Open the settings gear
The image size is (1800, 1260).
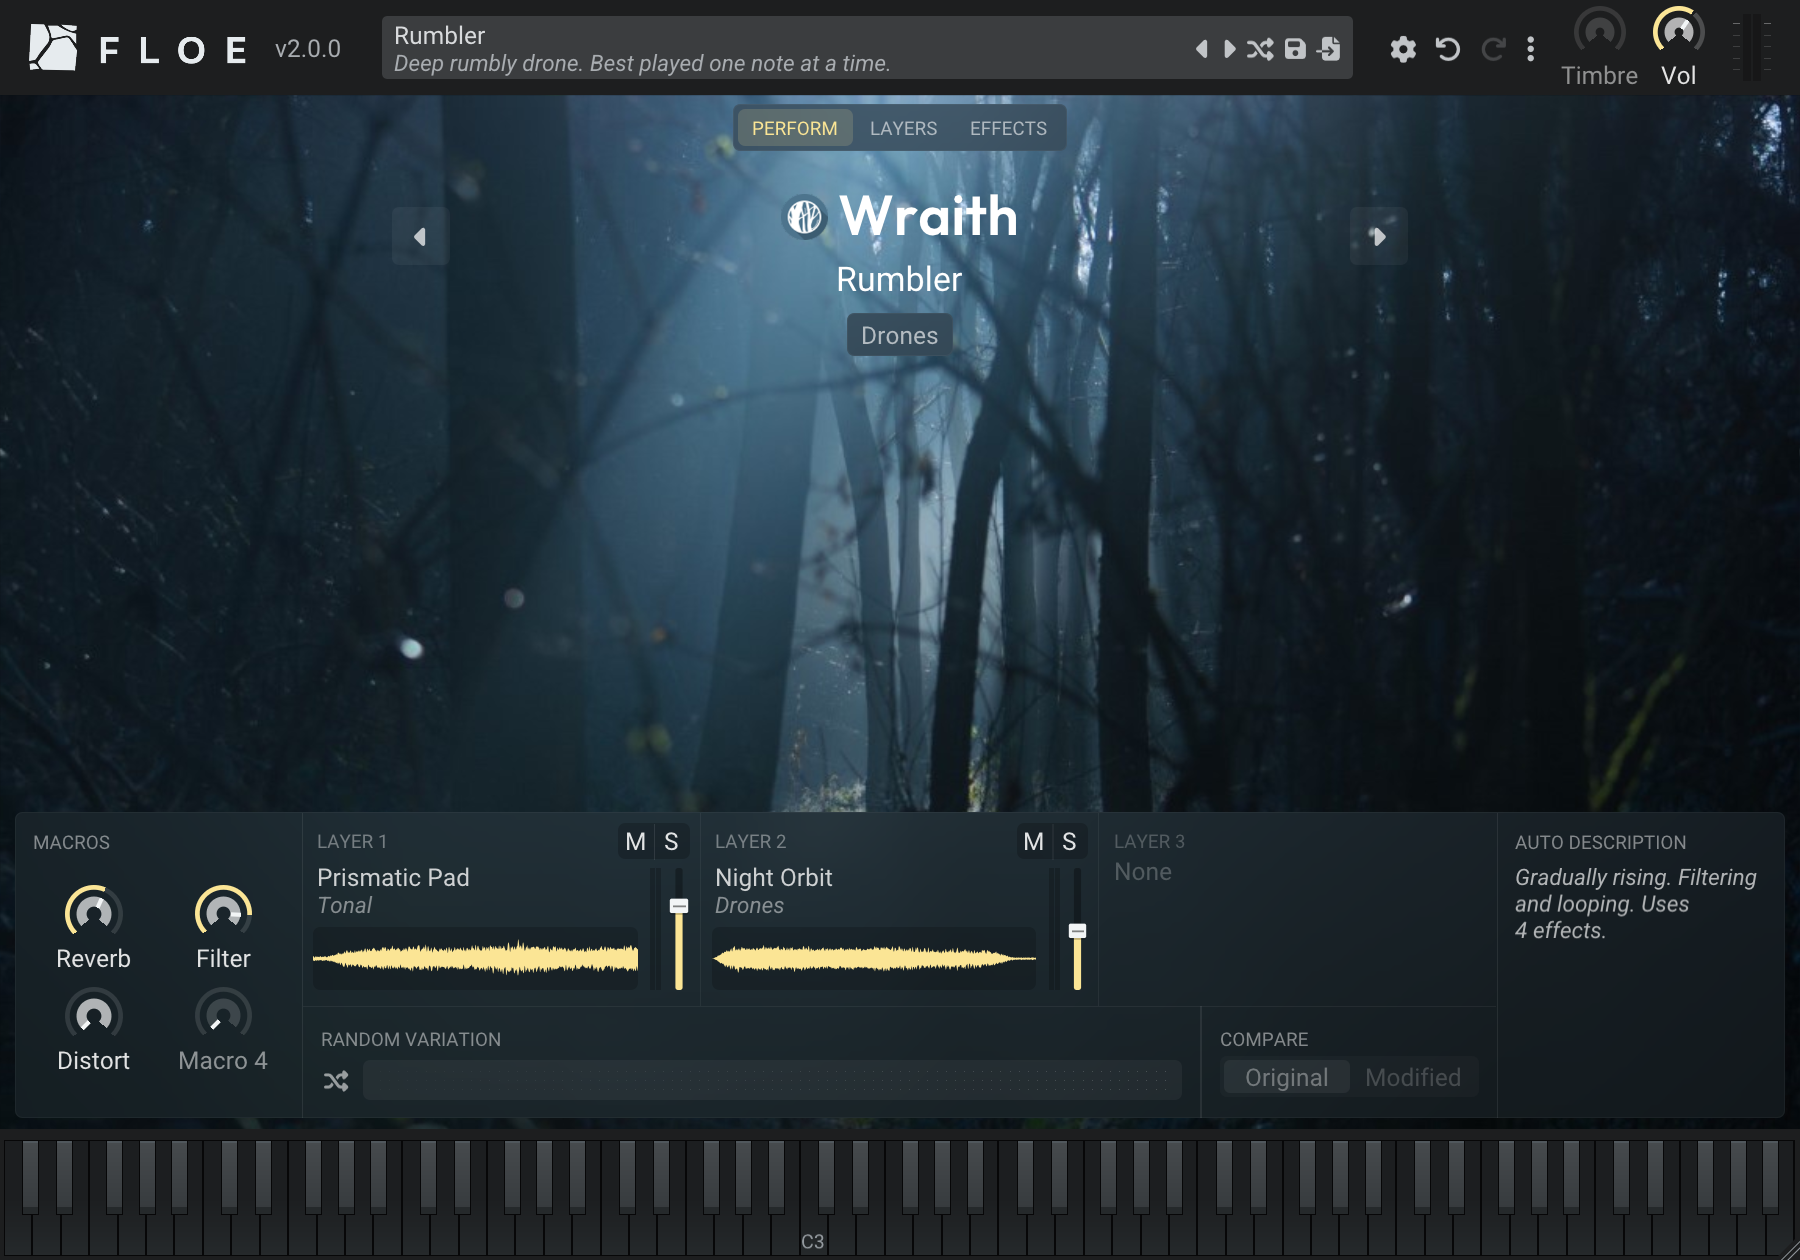[x=1403, y=49]
